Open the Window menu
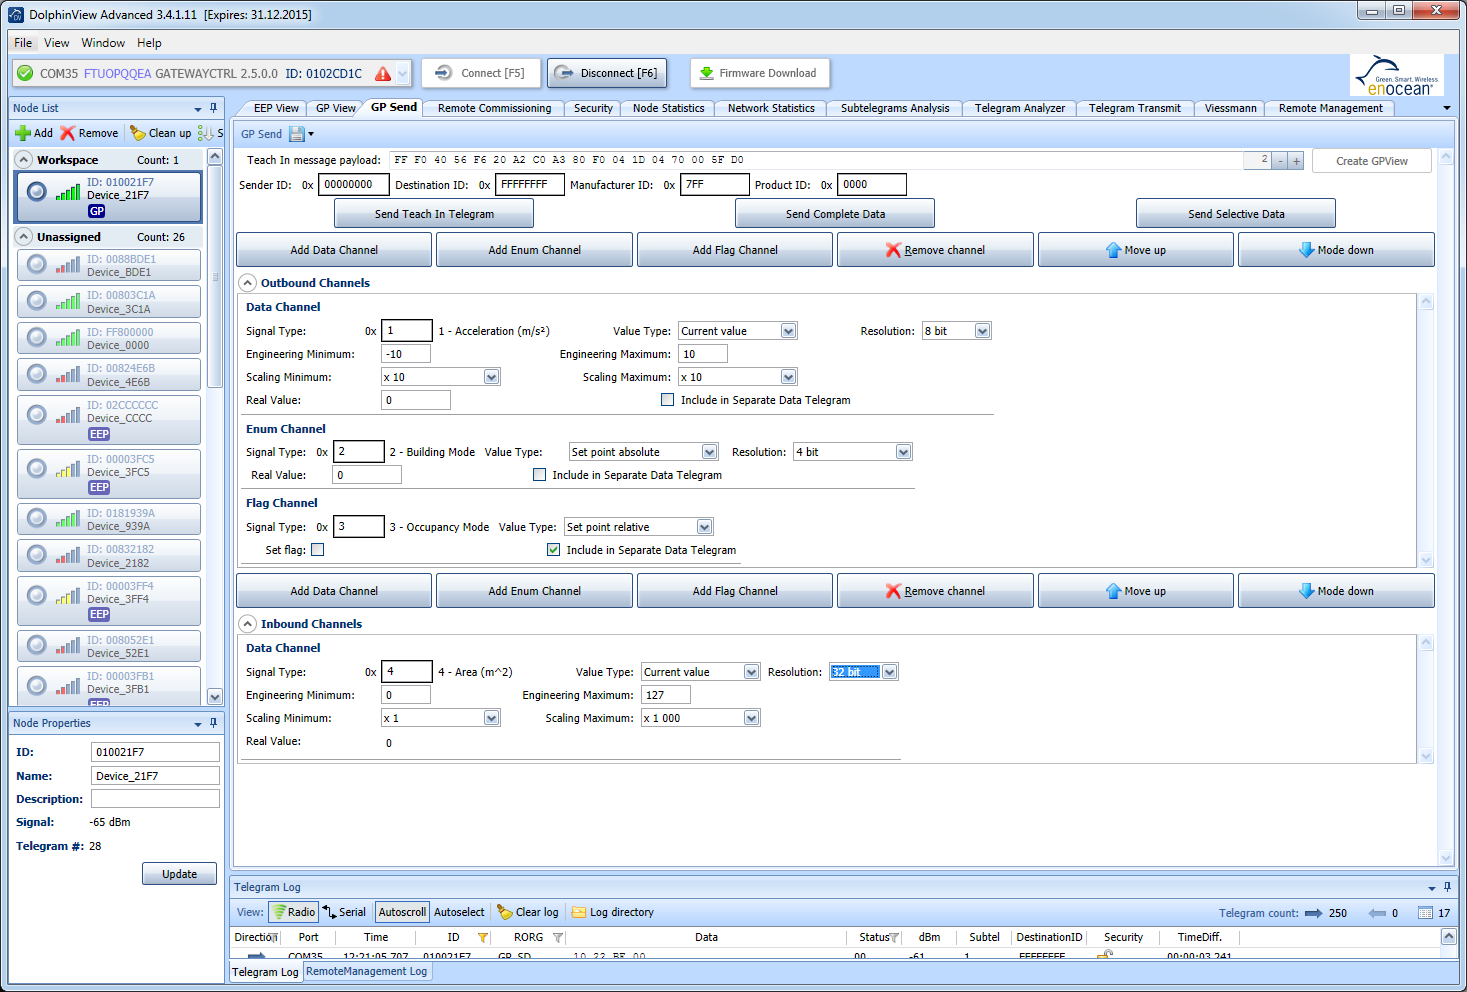 pyautogui.click(x=103, y=43)
